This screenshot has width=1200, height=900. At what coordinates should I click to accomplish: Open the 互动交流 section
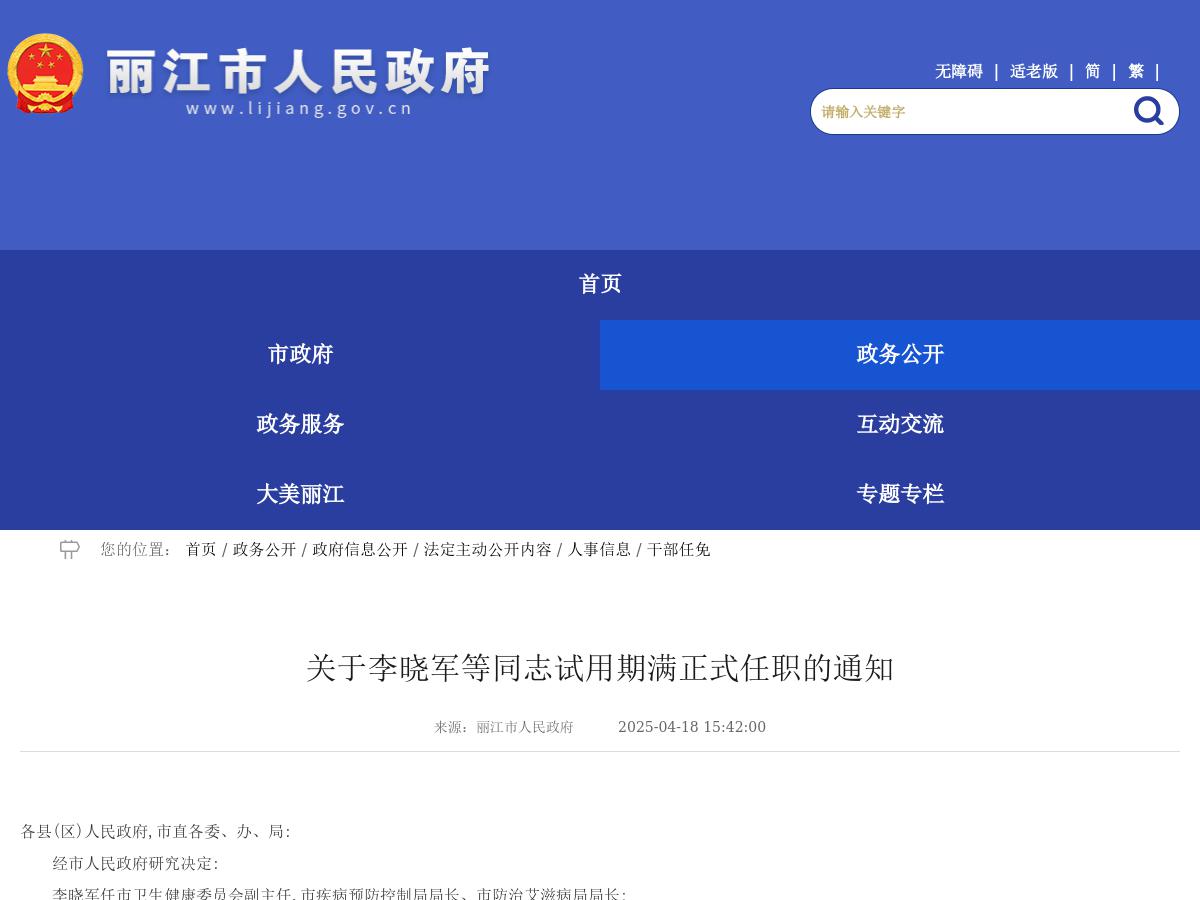click(x=900, y=424)
